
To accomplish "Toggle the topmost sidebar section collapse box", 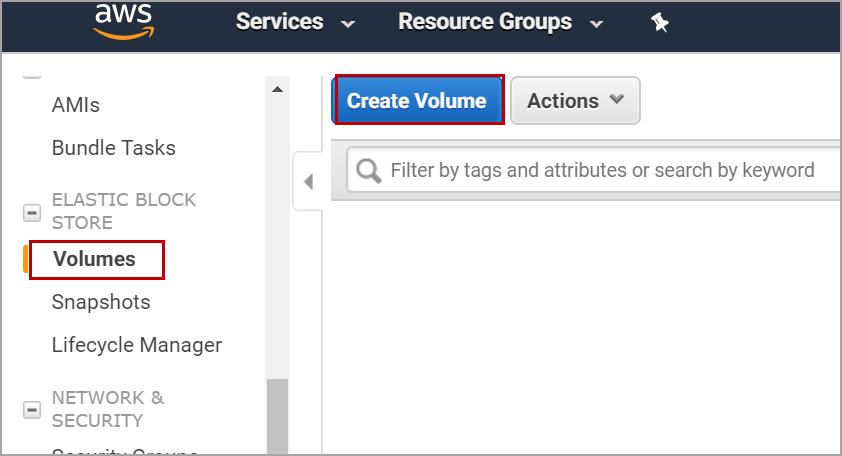I will 32,73.
